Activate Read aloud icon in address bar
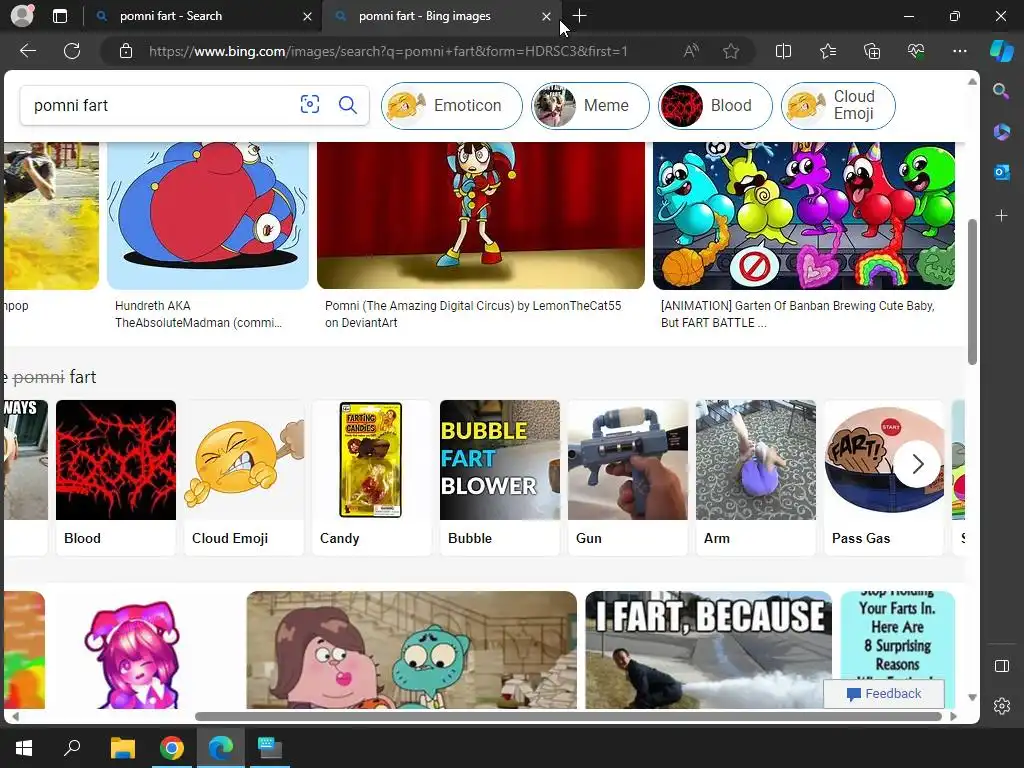 coord(691,51)
